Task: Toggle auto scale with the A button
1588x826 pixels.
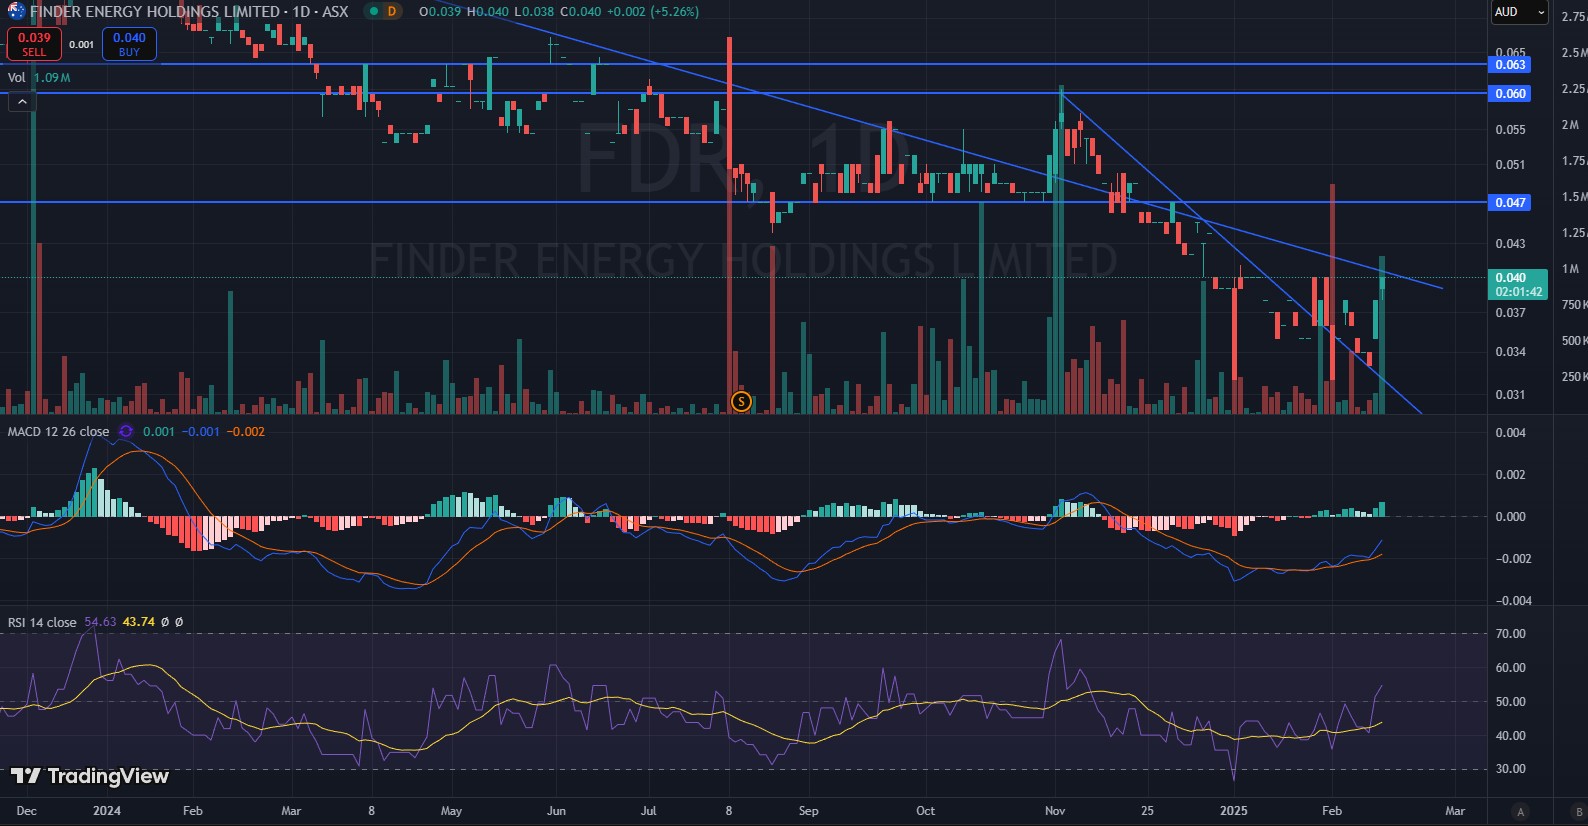Action: coord(1520,811)
